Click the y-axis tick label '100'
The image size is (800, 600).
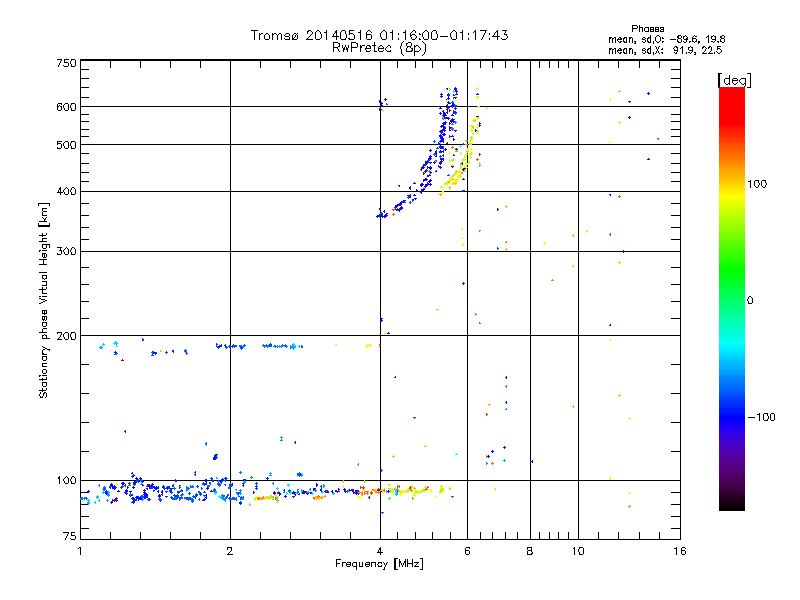66,481
